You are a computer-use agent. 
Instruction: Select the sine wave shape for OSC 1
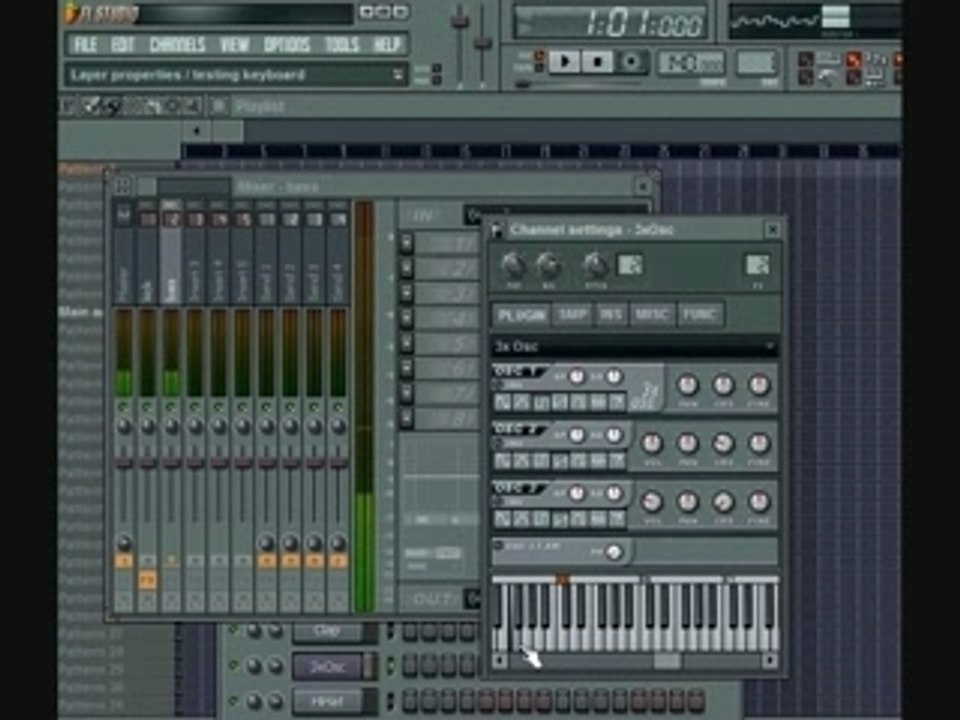(x=502, y=402)
